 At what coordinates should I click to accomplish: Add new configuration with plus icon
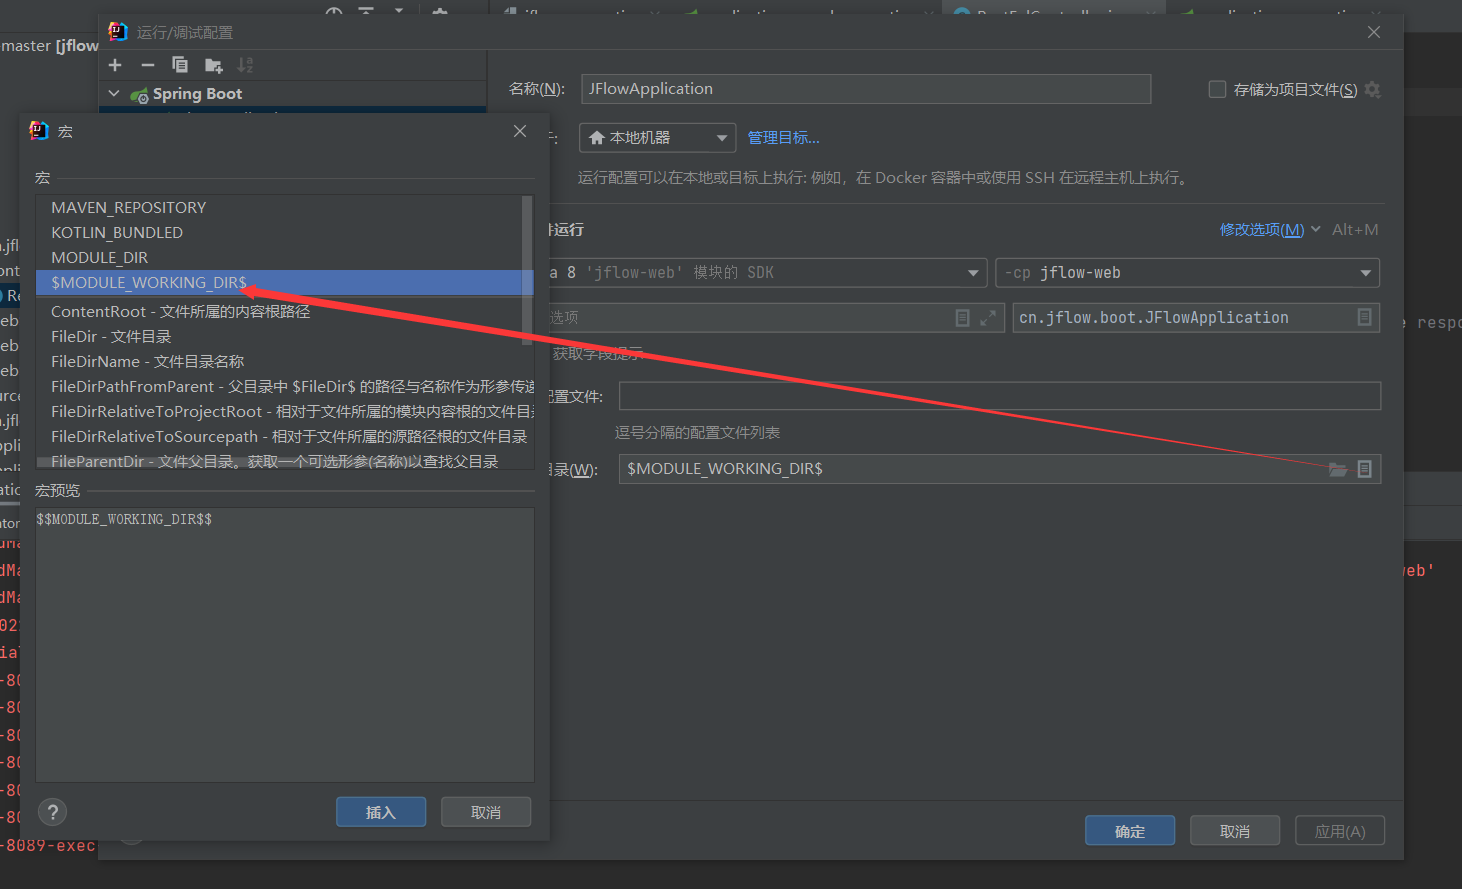point(115,65)
